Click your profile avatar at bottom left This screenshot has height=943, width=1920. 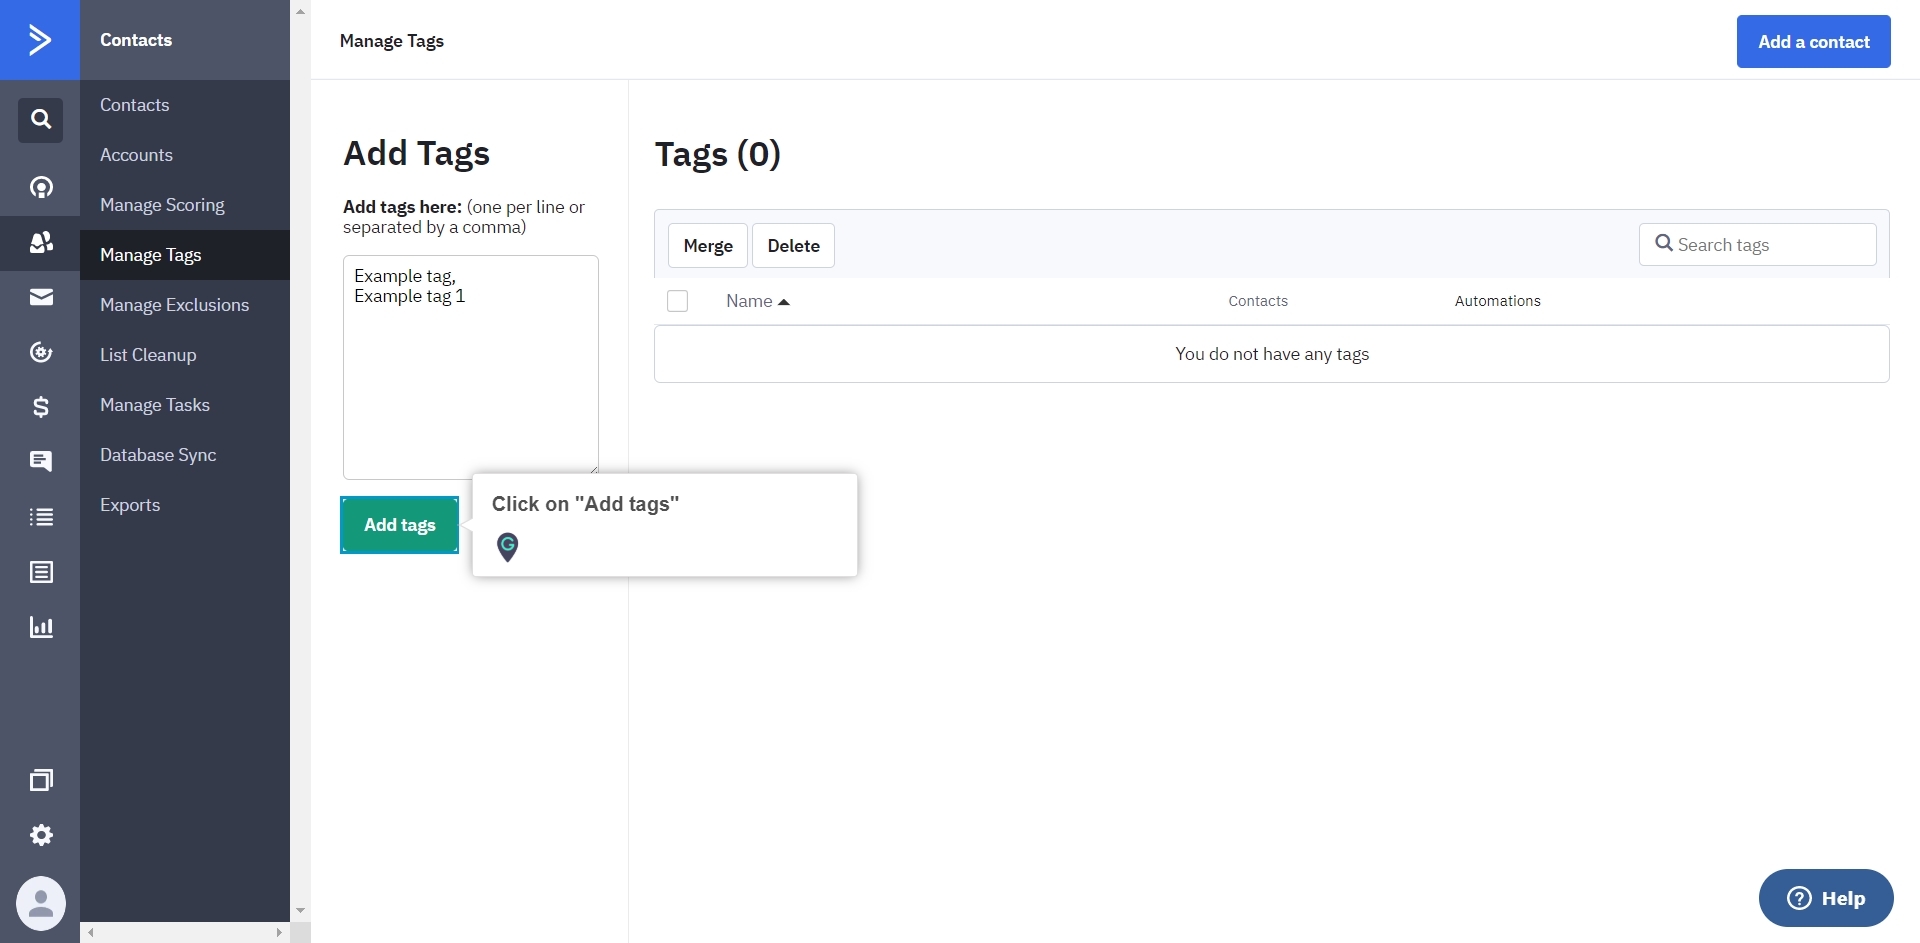[x=40, y=903]
